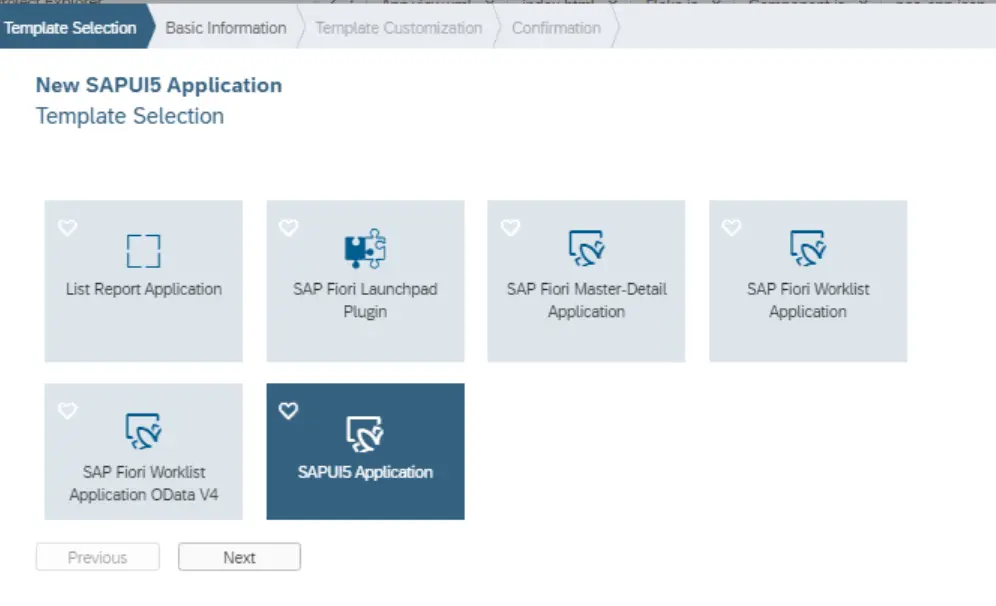Screen dimensions: 996x606
Task: Favorite the SAP Fiori Worklist Application tile
Action: 731,228
